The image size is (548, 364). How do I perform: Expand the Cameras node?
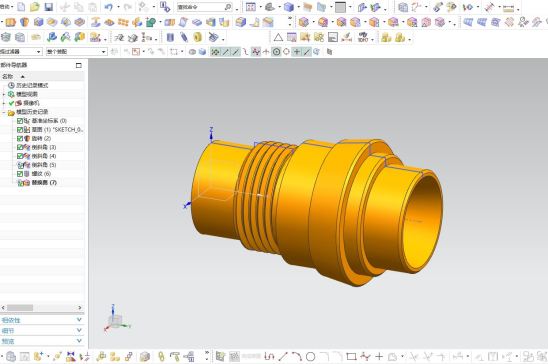pos(4,103)
